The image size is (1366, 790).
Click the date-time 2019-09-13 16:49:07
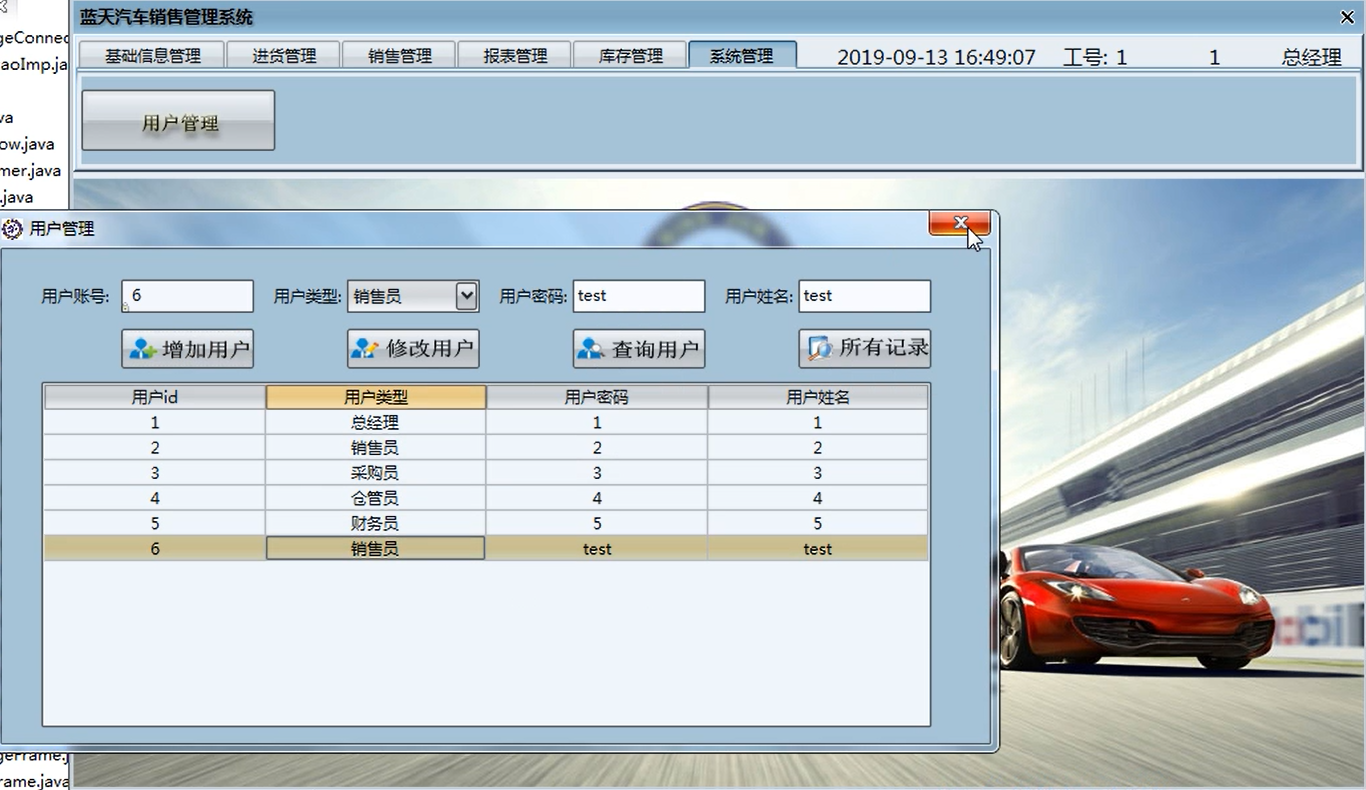[936, 57]
